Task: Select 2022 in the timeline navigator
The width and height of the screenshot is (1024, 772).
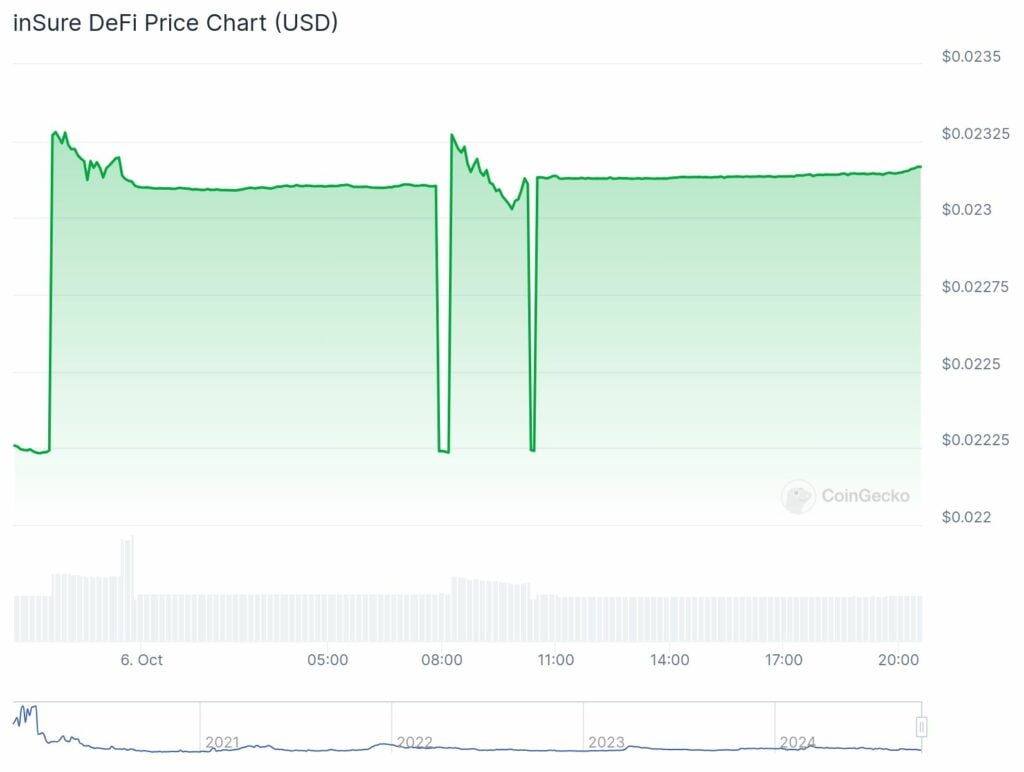Action: (415, 742)
